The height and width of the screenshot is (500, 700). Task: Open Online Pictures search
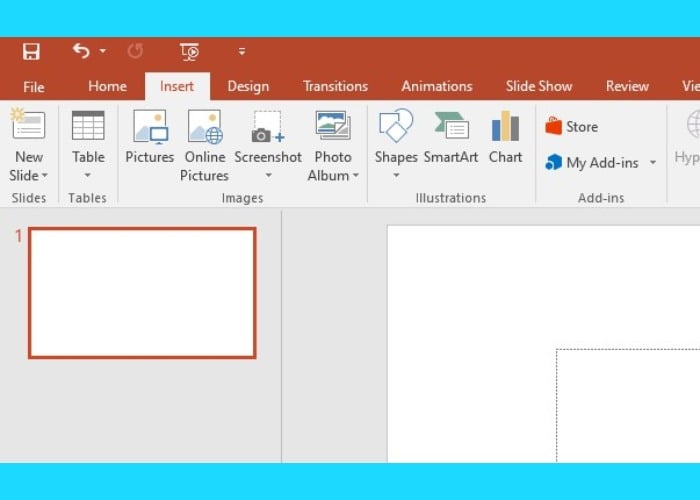(204, 138)
